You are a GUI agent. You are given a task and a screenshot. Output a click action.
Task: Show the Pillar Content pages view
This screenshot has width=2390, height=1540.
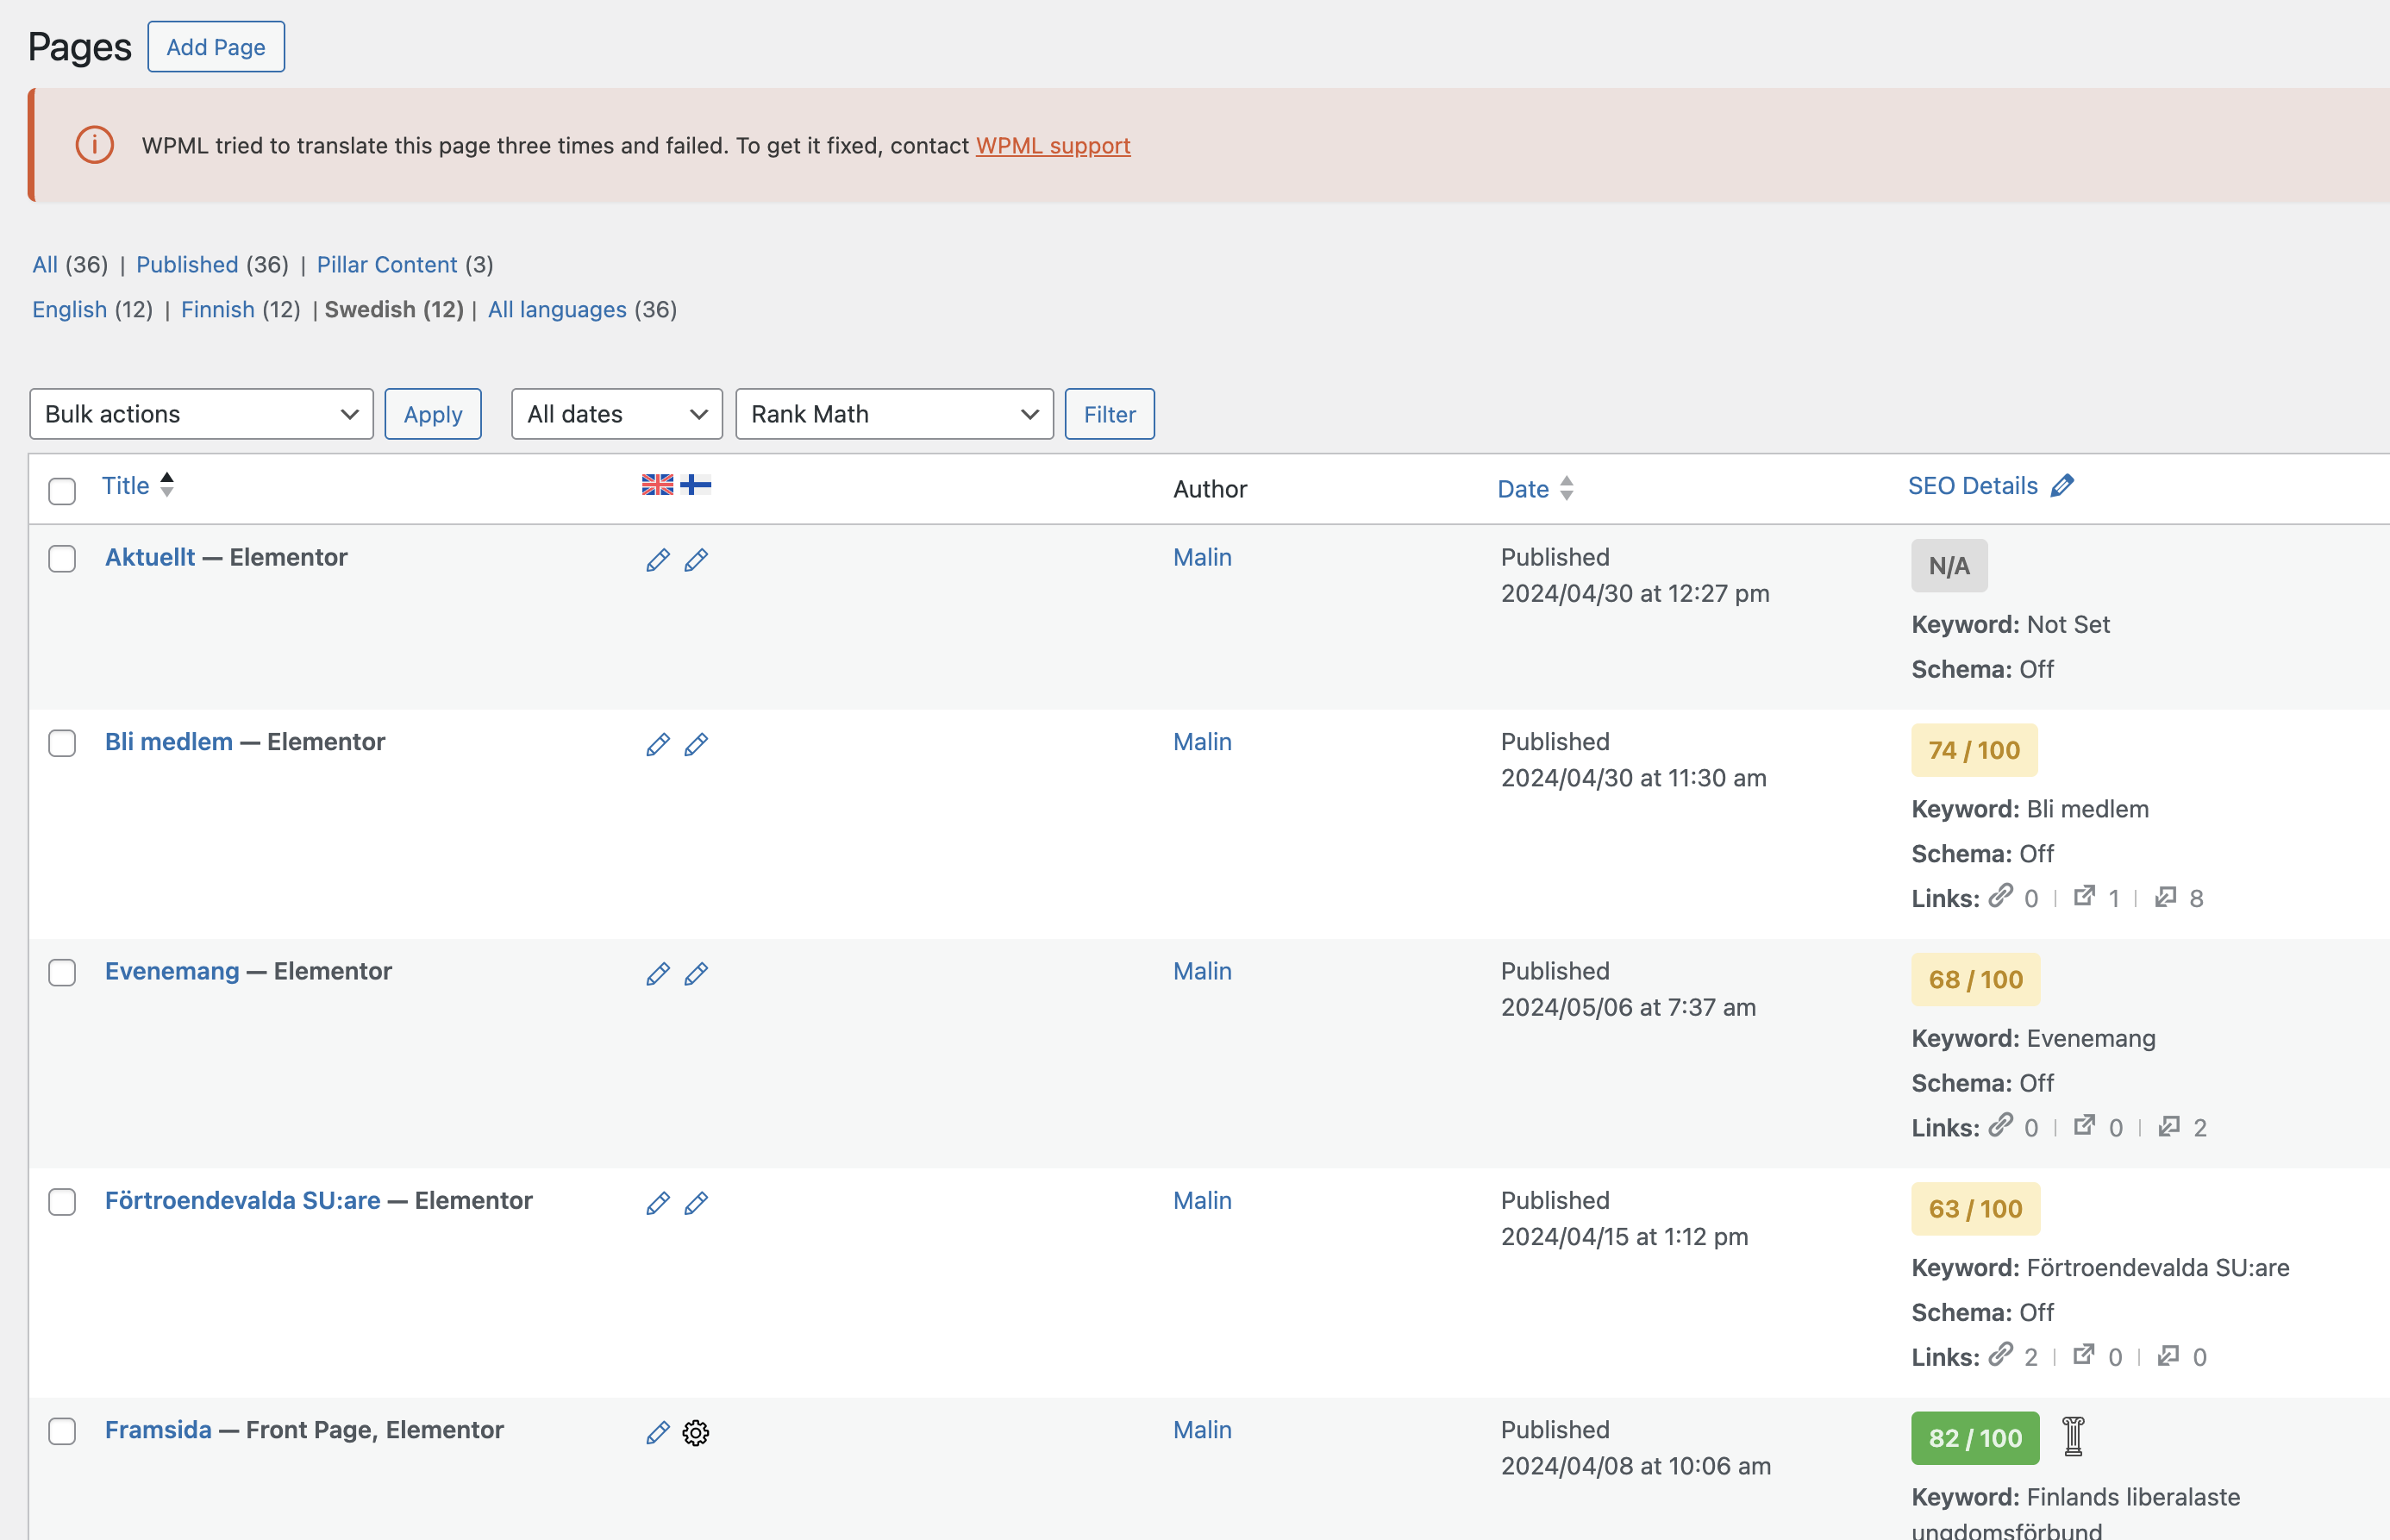pos(387,265)
